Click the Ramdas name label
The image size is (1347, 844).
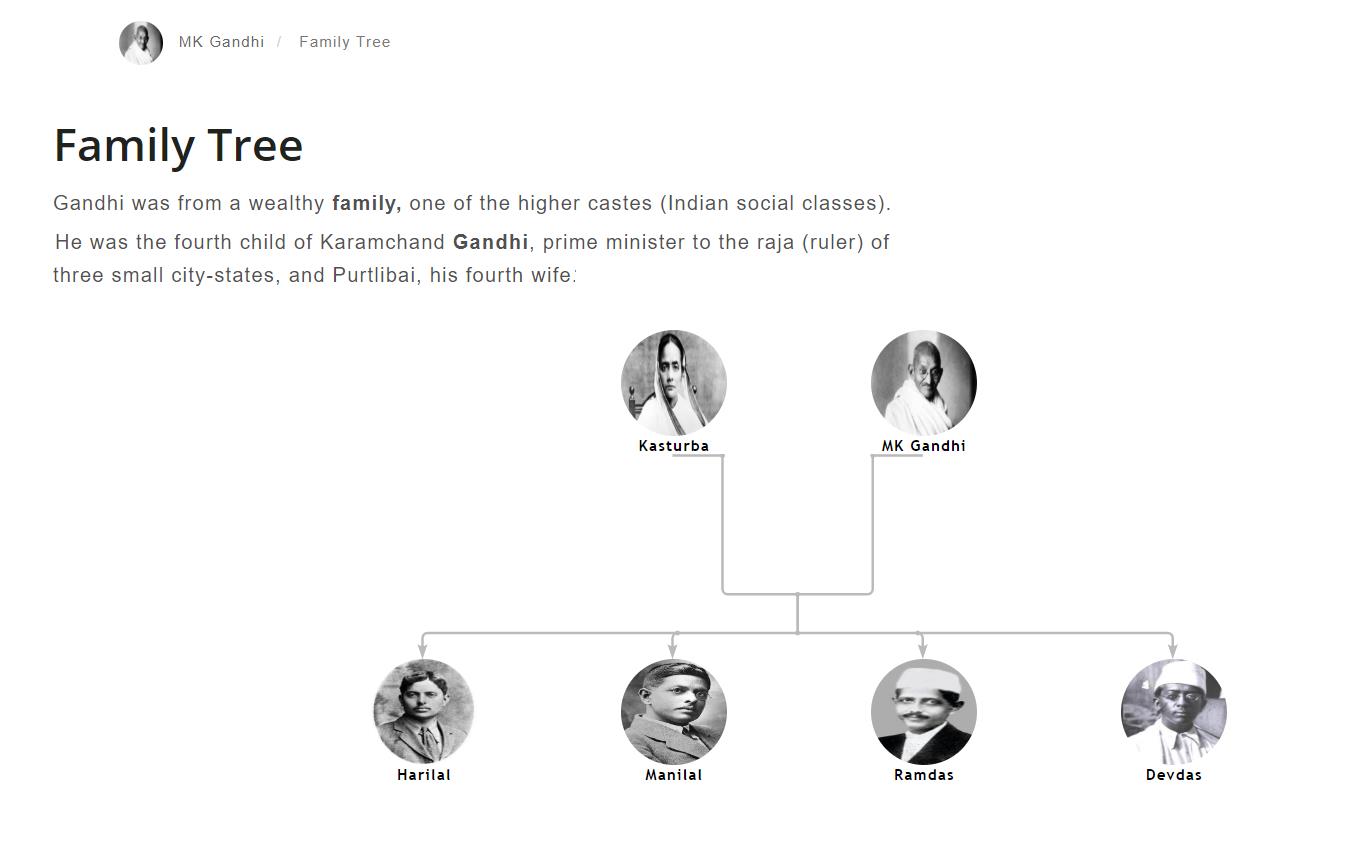click(924, 775)
